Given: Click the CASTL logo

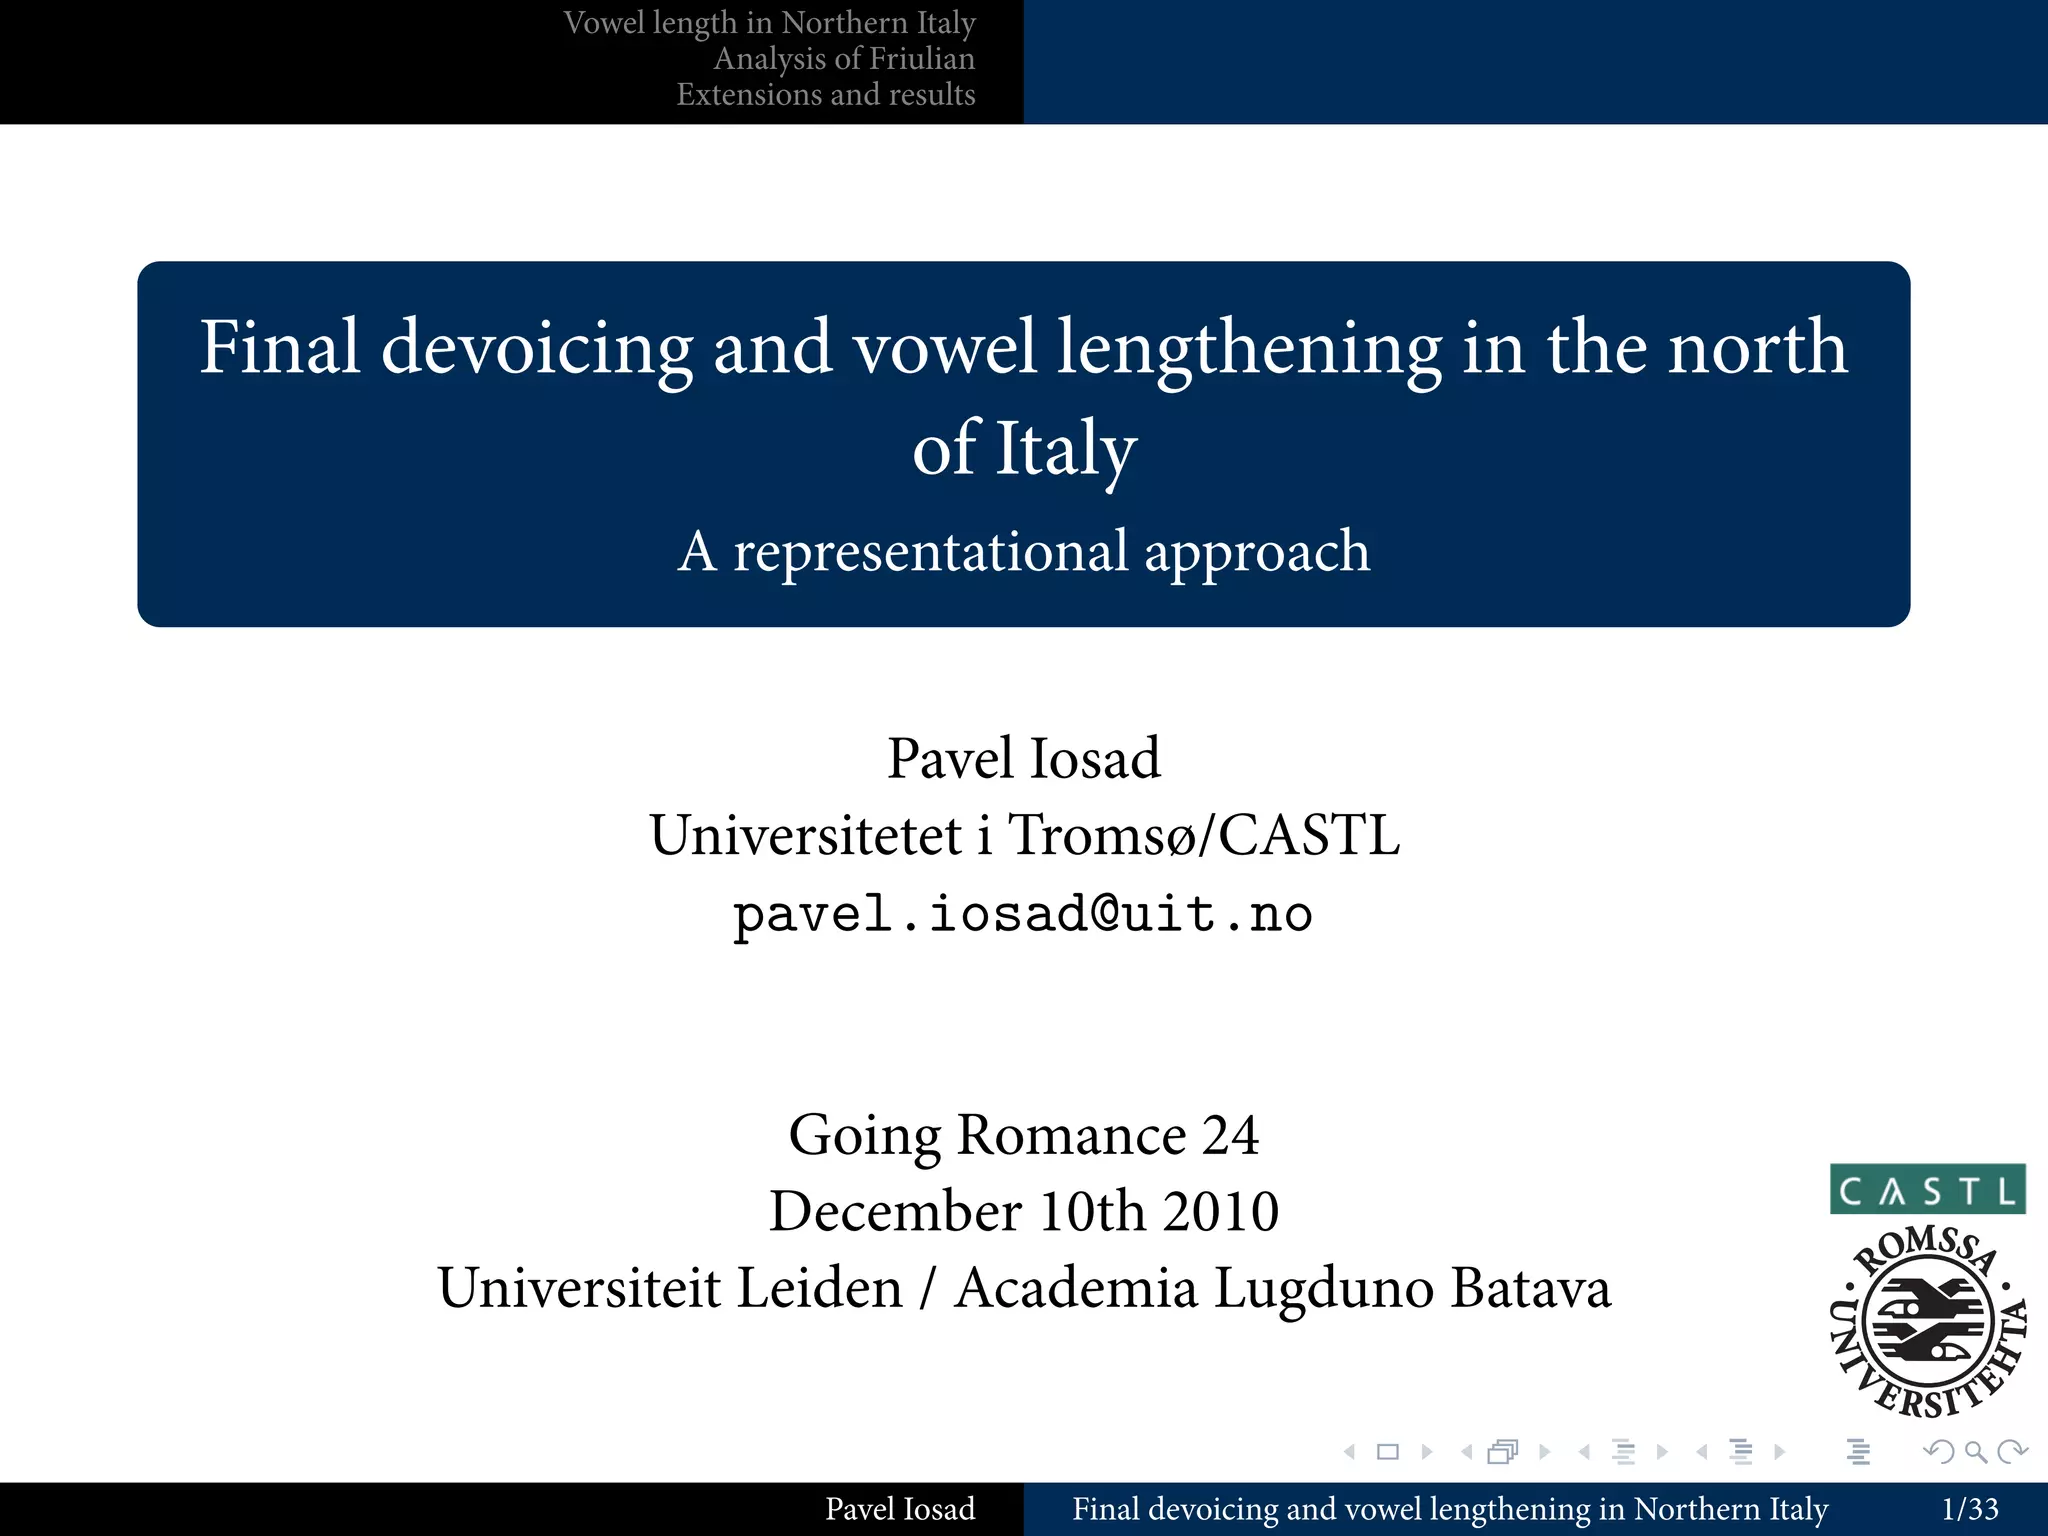Looking at the screenshot, I should point(1927,1189).
